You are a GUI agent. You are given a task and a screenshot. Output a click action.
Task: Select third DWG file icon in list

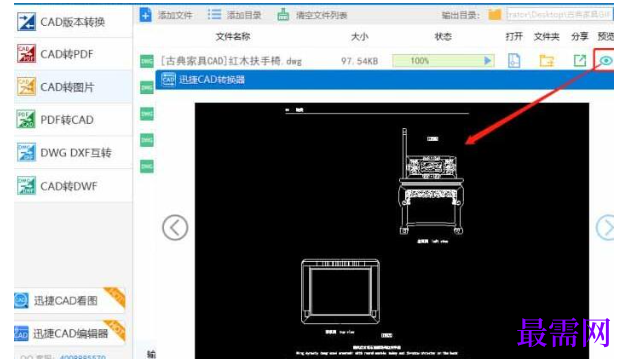147,114
